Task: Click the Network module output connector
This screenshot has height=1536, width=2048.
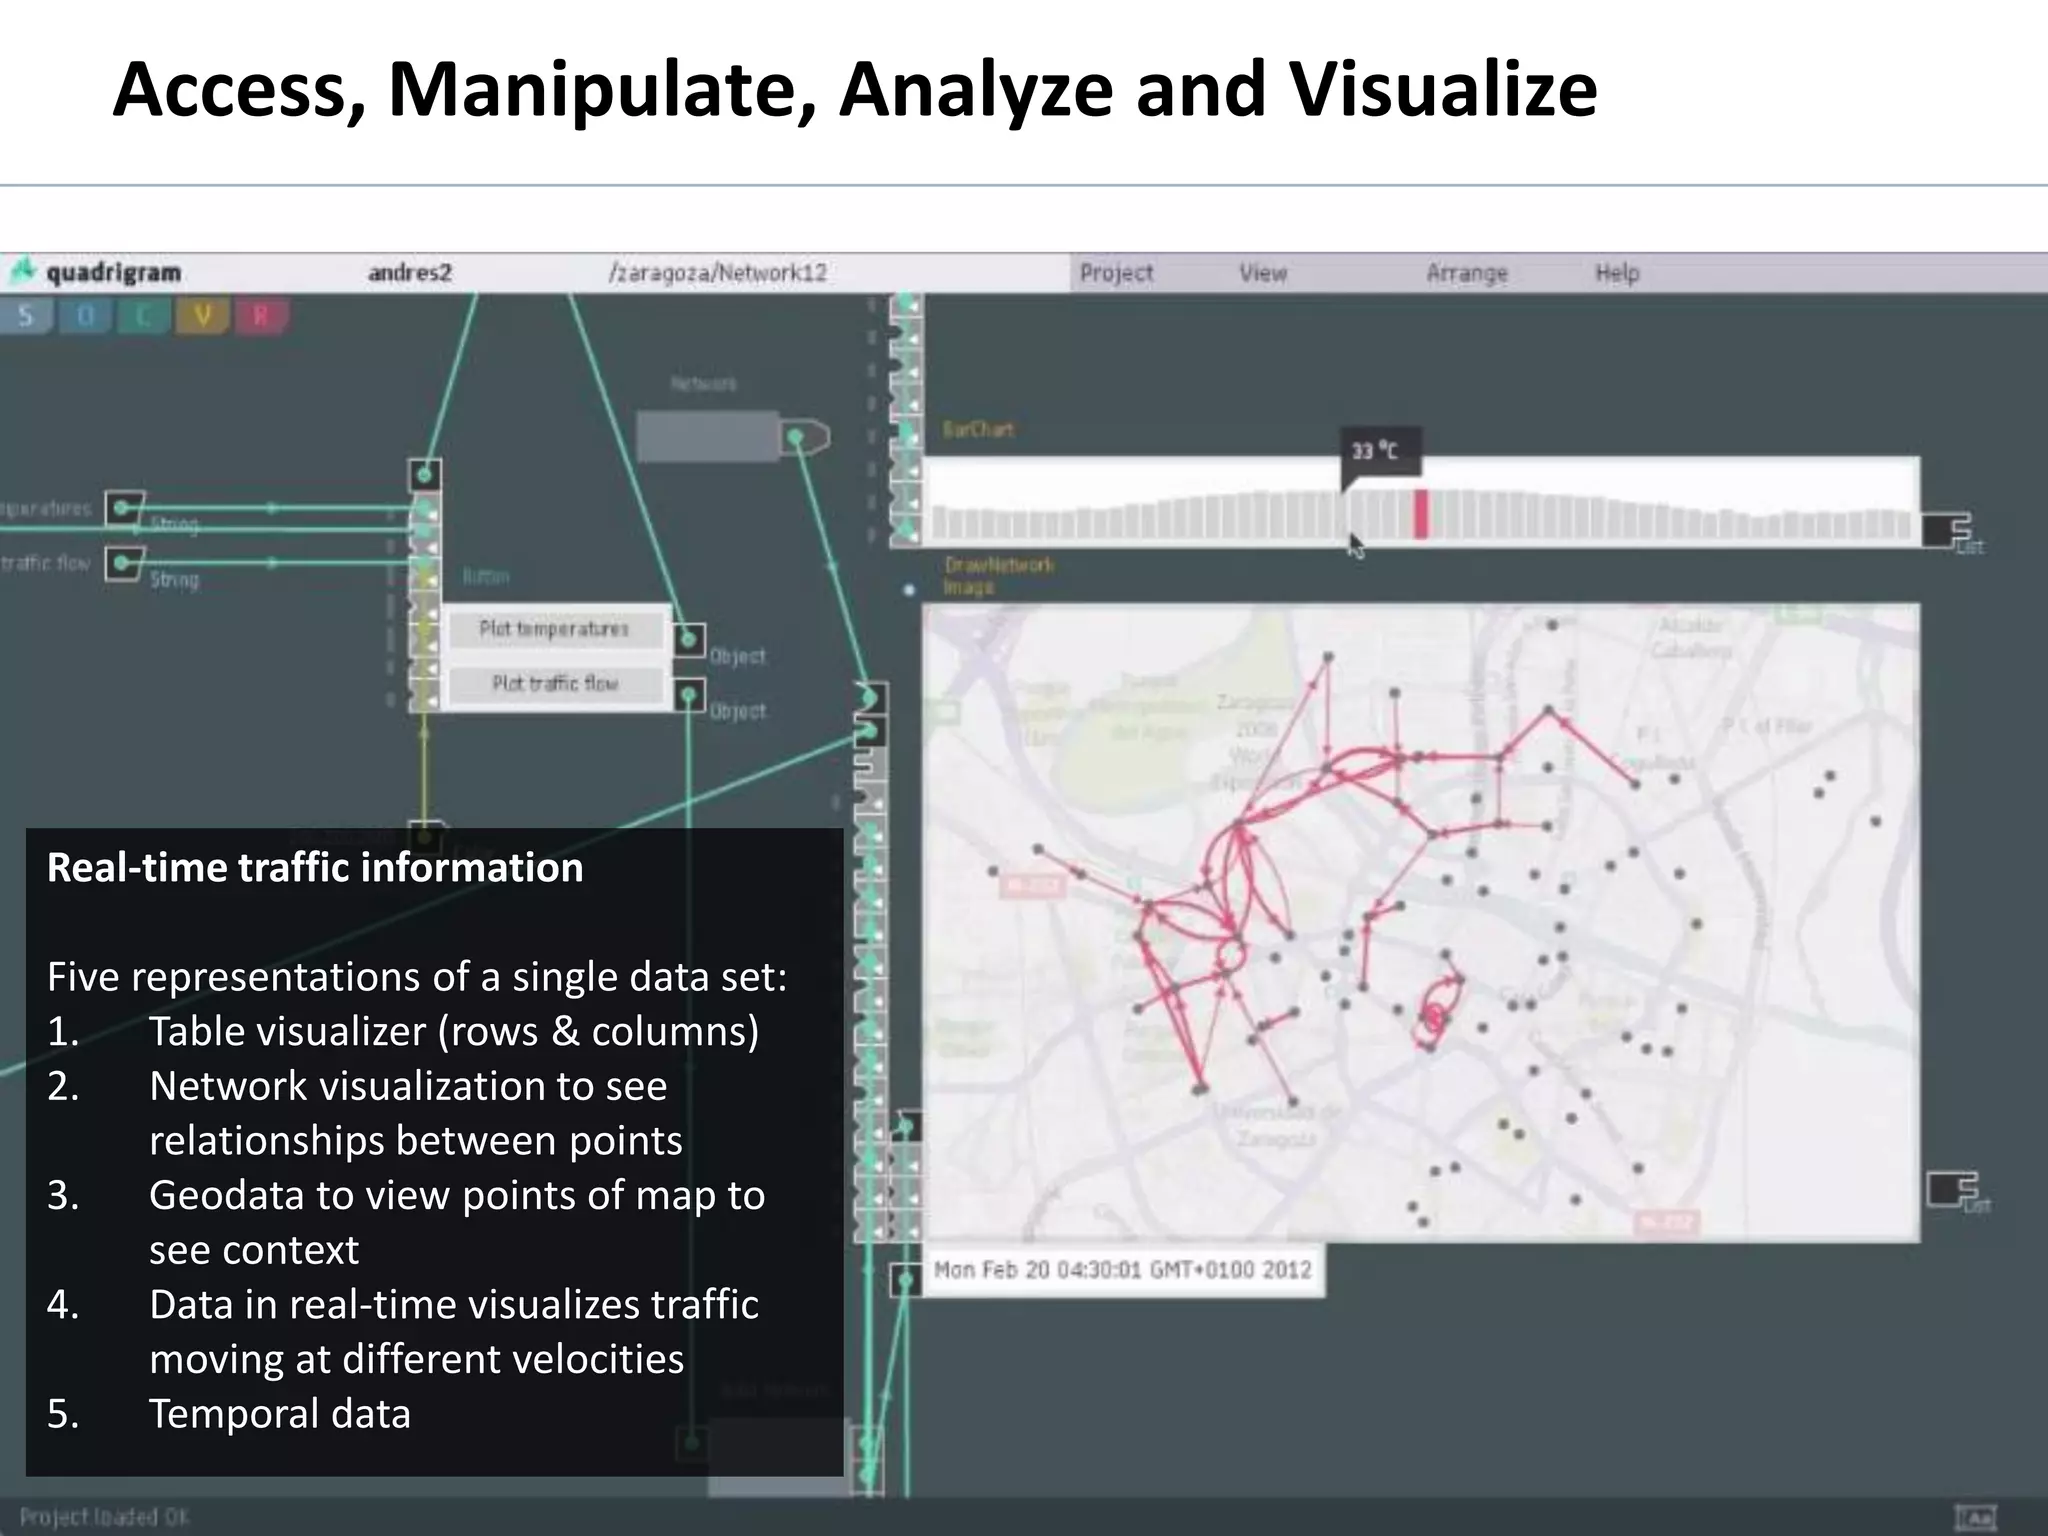Action: pyautogui.click(x=803, y=438)
